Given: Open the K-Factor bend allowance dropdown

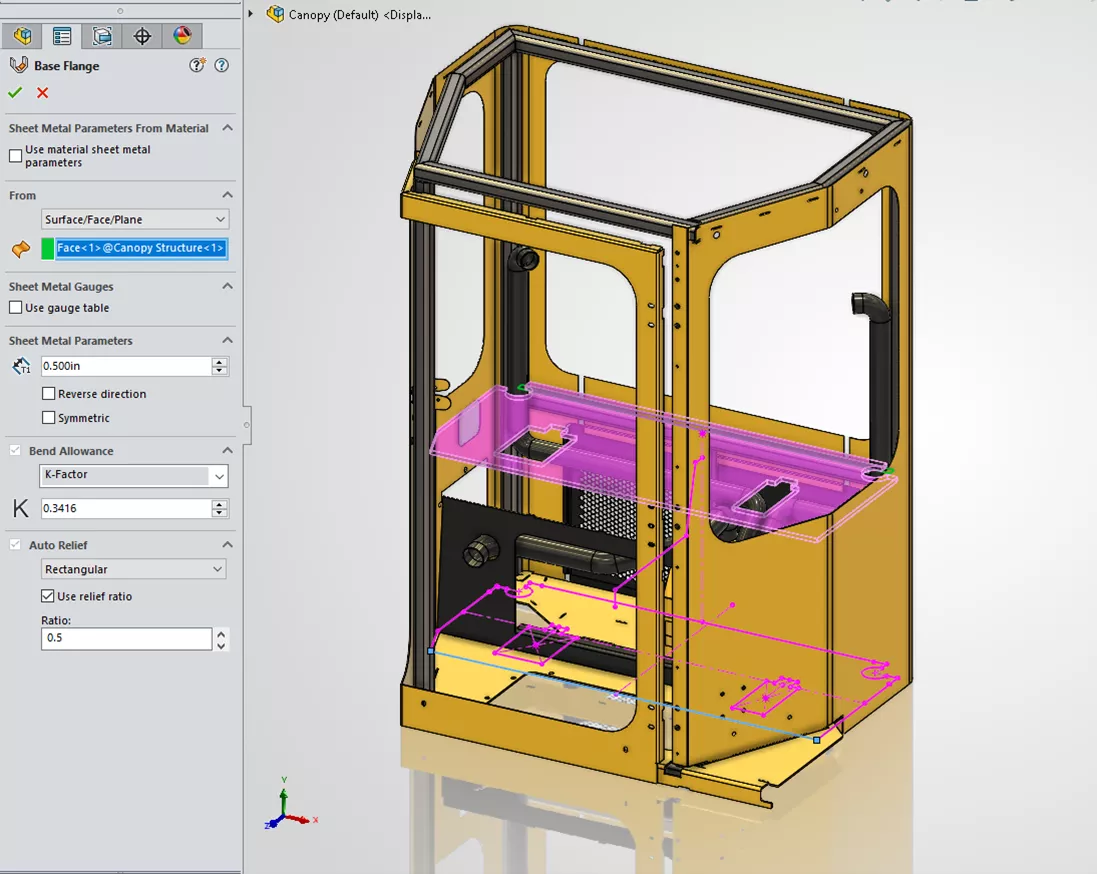Looking at the screenshot, I should (135, 476).
